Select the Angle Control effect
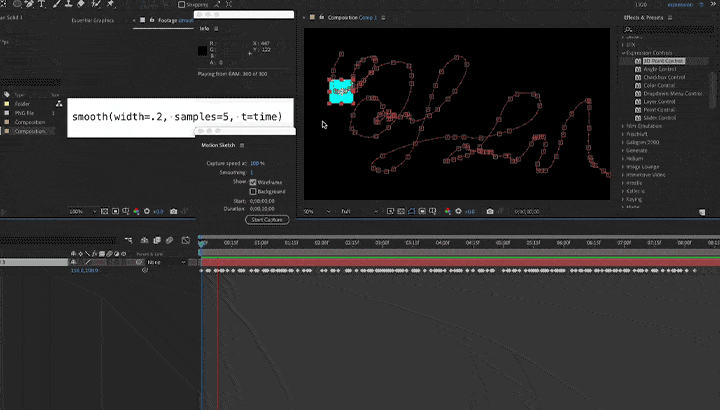This screenshot has width=720, height=410. click(x=659, y=69)
